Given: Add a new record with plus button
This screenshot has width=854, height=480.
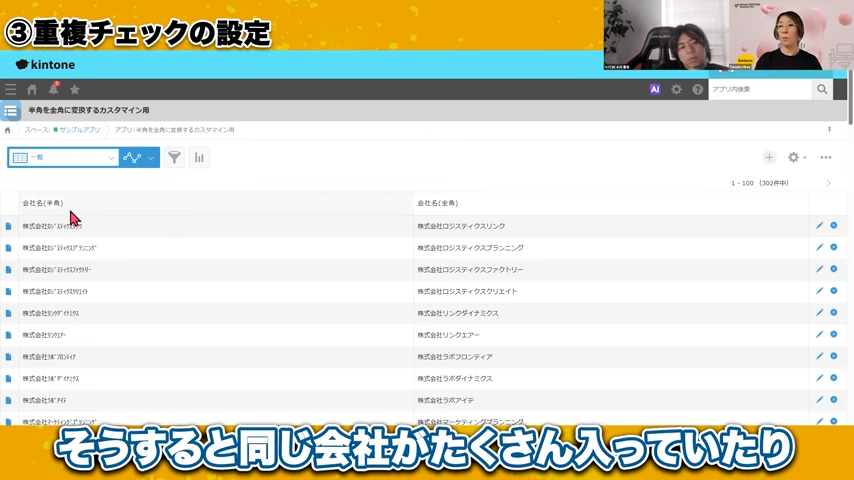Looking at the screenshot, I should tap(769, 157).
